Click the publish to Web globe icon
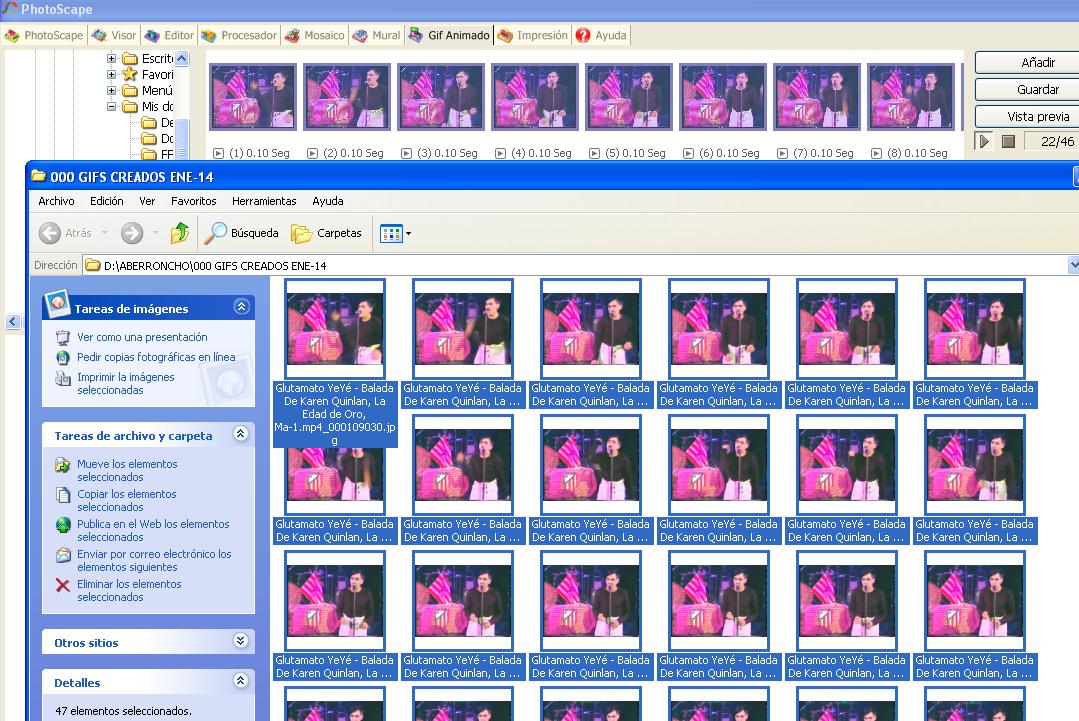The height and width of the screenshot is (721, 1079). click(63, 525)
